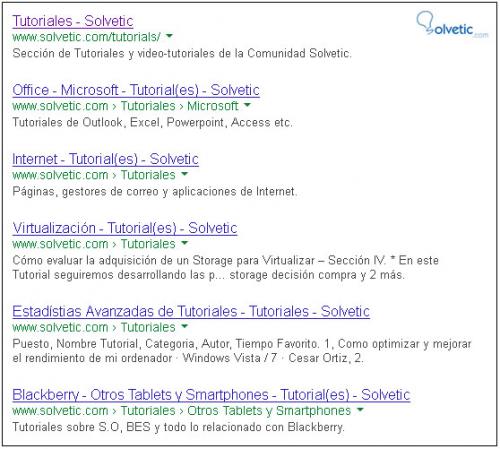Click the Solvetic.com logo
The image size is (500, 449).
click(452, 24)
